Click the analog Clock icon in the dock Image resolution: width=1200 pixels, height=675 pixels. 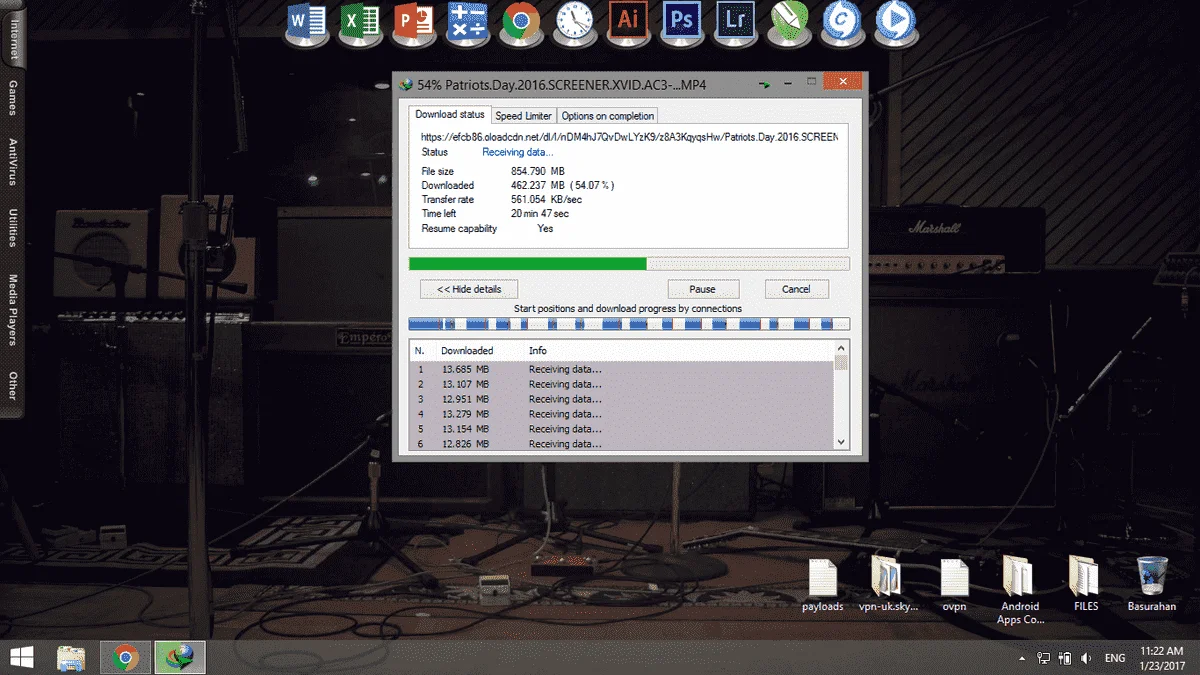pos(574,21)
